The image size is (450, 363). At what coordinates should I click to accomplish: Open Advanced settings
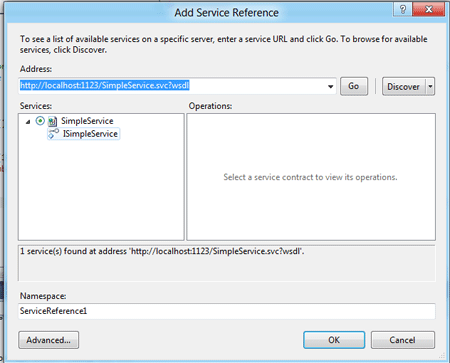point(49,340)
